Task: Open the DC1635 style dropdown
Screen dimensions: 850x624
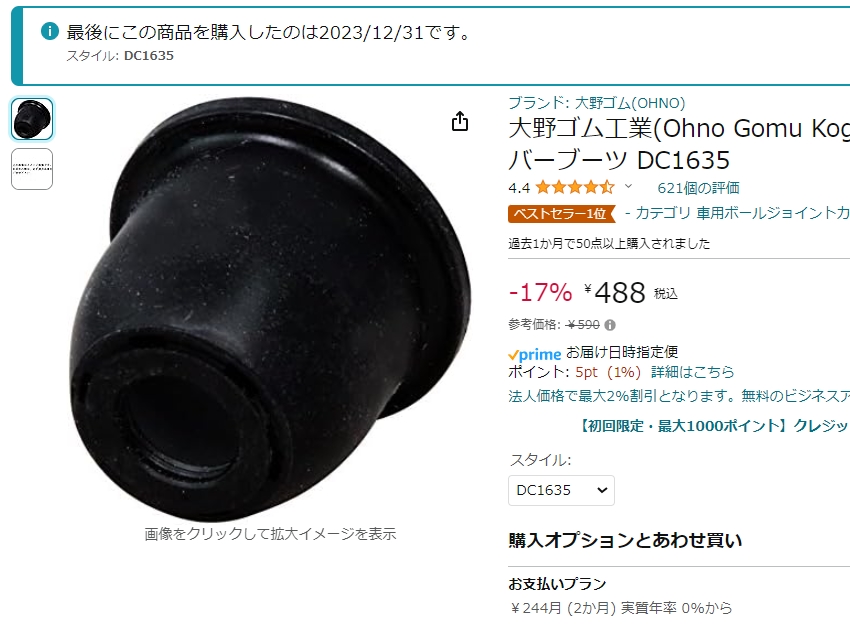Action: [561, 490]
